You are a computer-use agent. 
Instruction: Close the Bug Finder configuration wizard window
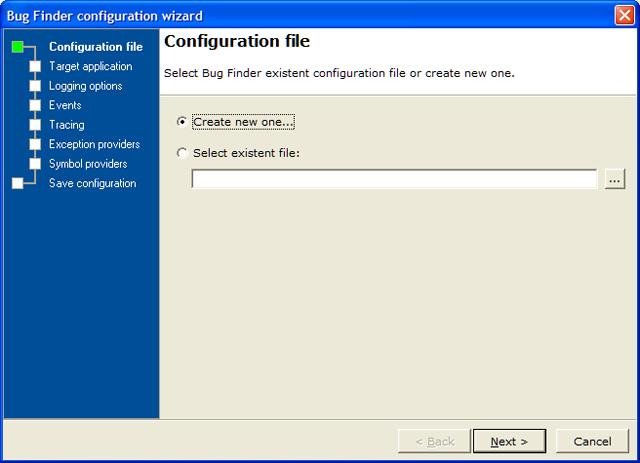(623, 15)
